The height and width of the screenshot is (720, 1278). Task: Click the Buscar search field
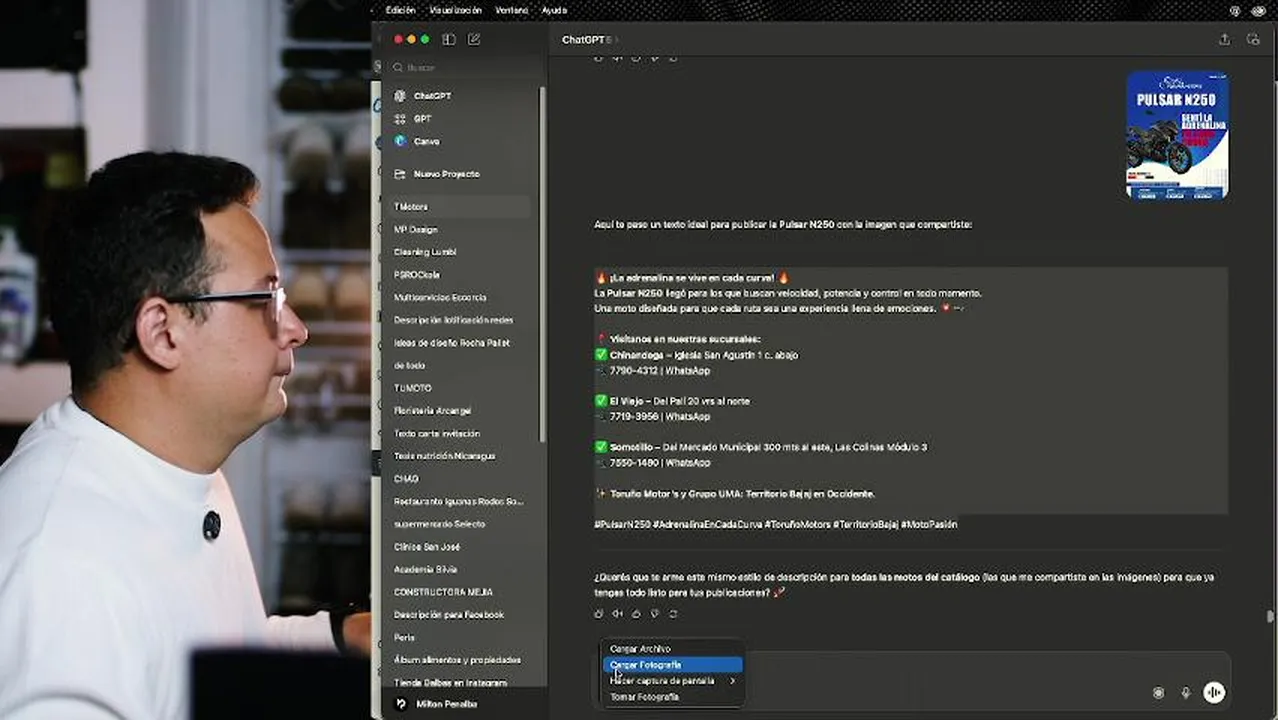pyautogui.click(x=465, y=67)
